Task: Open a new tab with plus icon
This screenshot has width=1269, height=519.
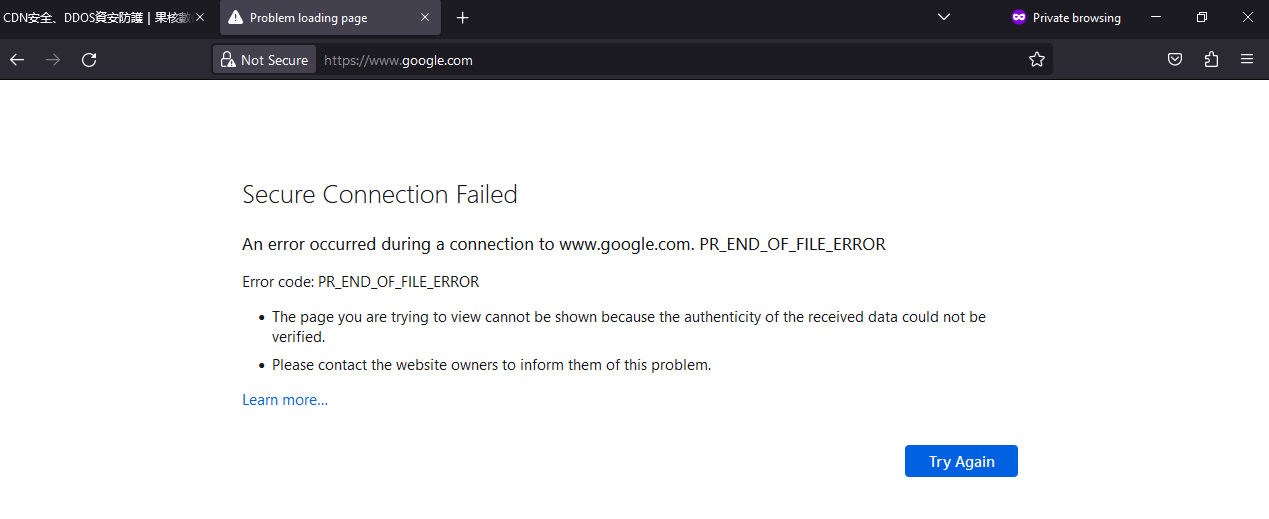Action: [462, 18]
